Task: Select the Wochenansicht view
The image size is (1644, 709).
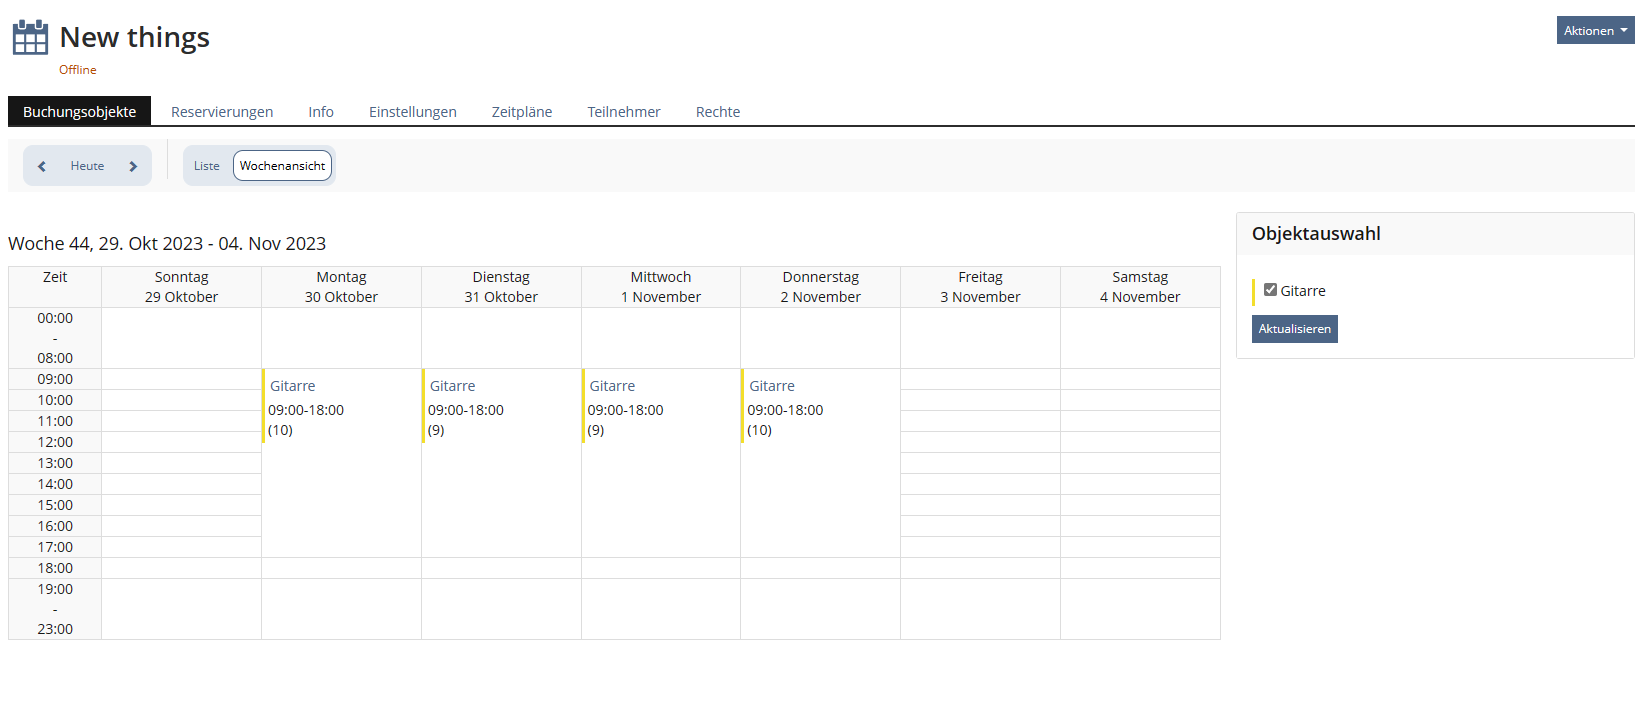Action: (282, 166)
